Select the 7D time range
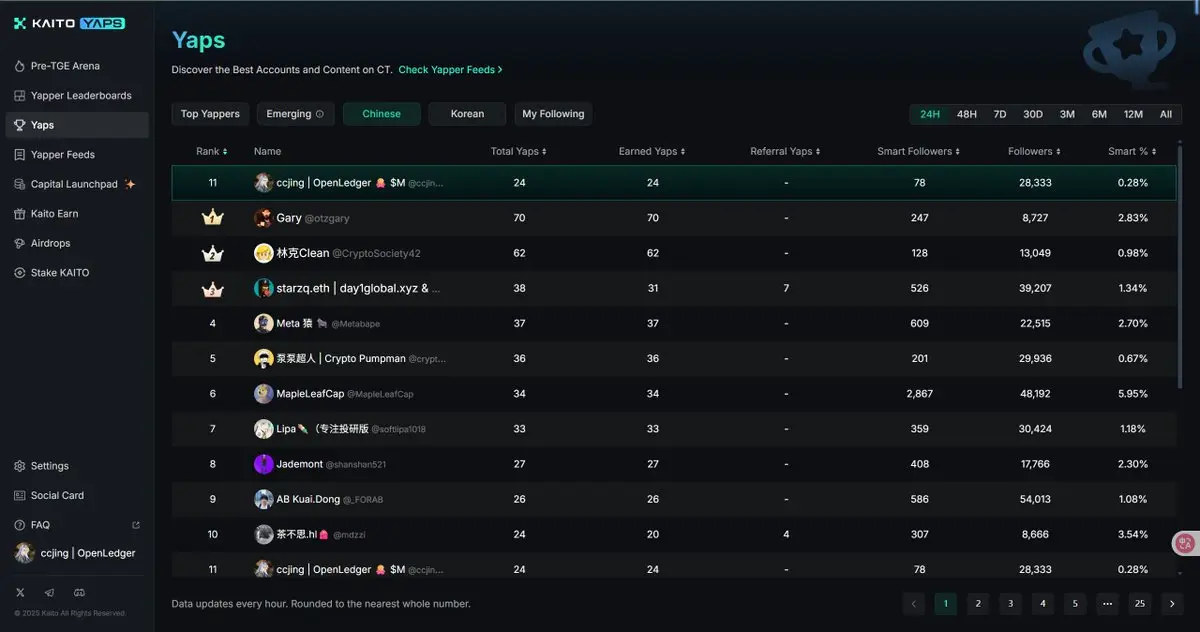 click(1000, 114)
